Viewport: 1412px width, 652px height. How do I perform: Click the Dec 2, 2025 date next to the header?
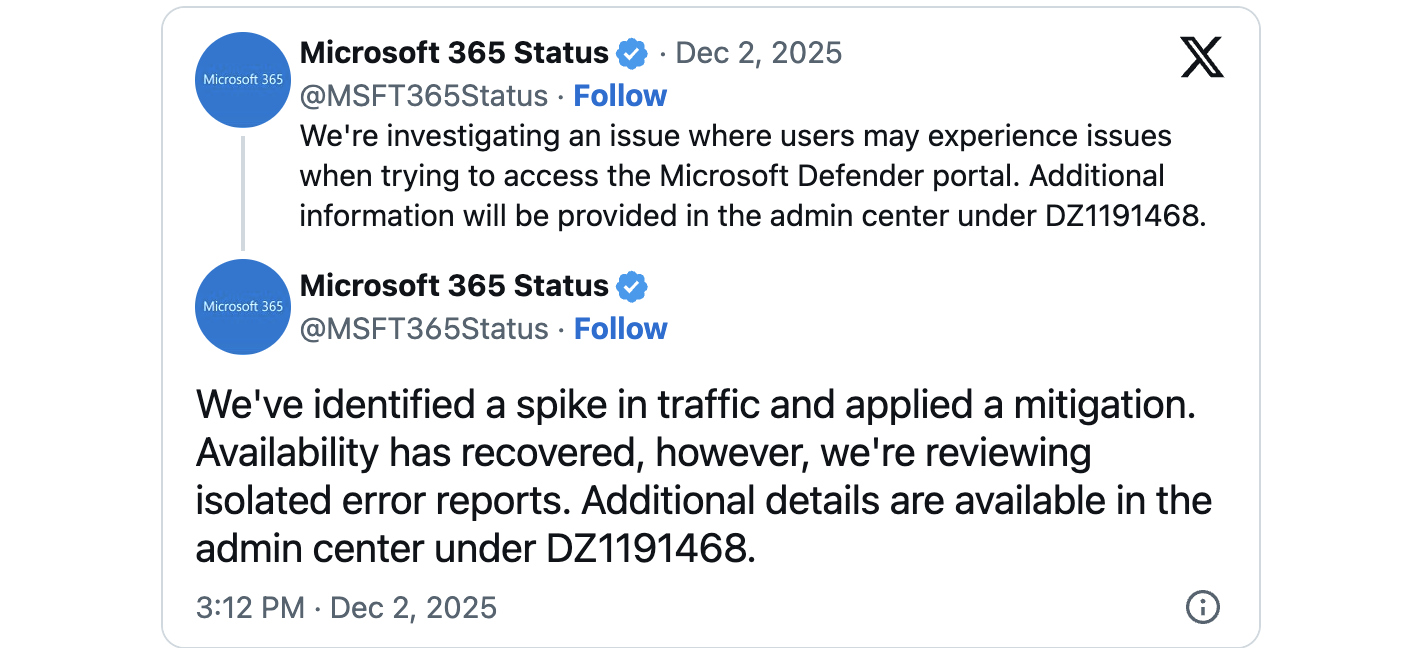[759, 53]
